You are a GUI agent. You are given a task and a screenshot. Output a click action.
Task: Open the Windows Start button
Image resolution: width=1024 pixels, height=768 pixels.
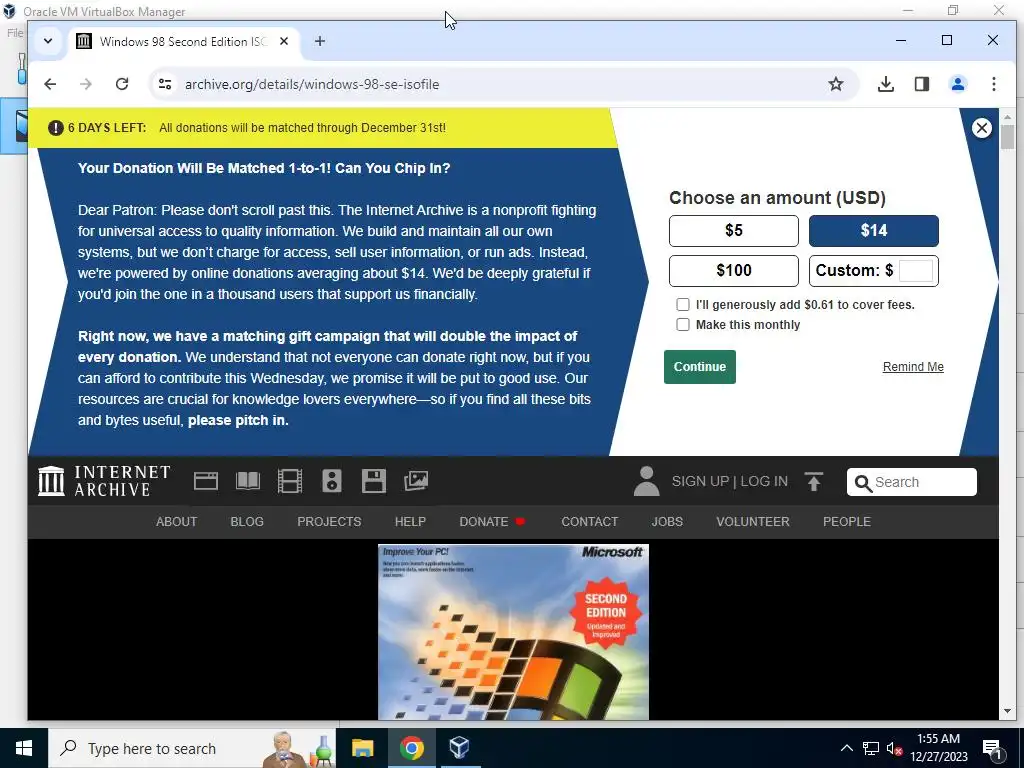(x=24, y=748)
